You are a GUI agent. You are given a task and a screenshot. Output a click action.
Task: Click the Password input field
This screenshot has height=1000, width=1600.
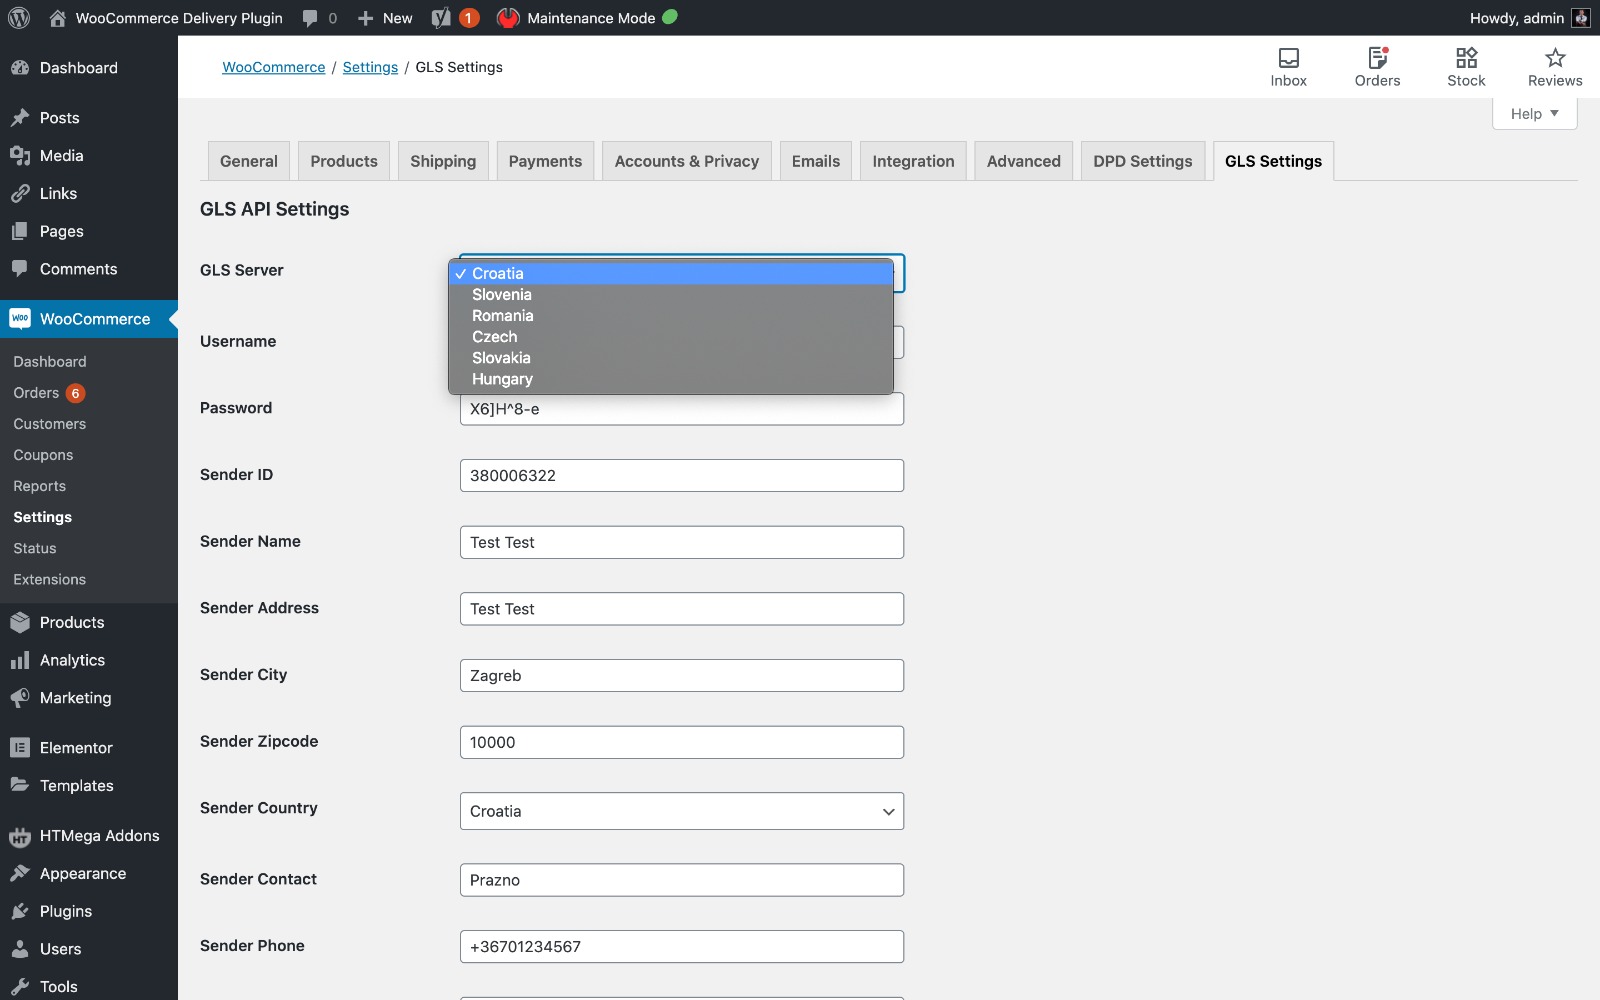[x=682, y=409]
